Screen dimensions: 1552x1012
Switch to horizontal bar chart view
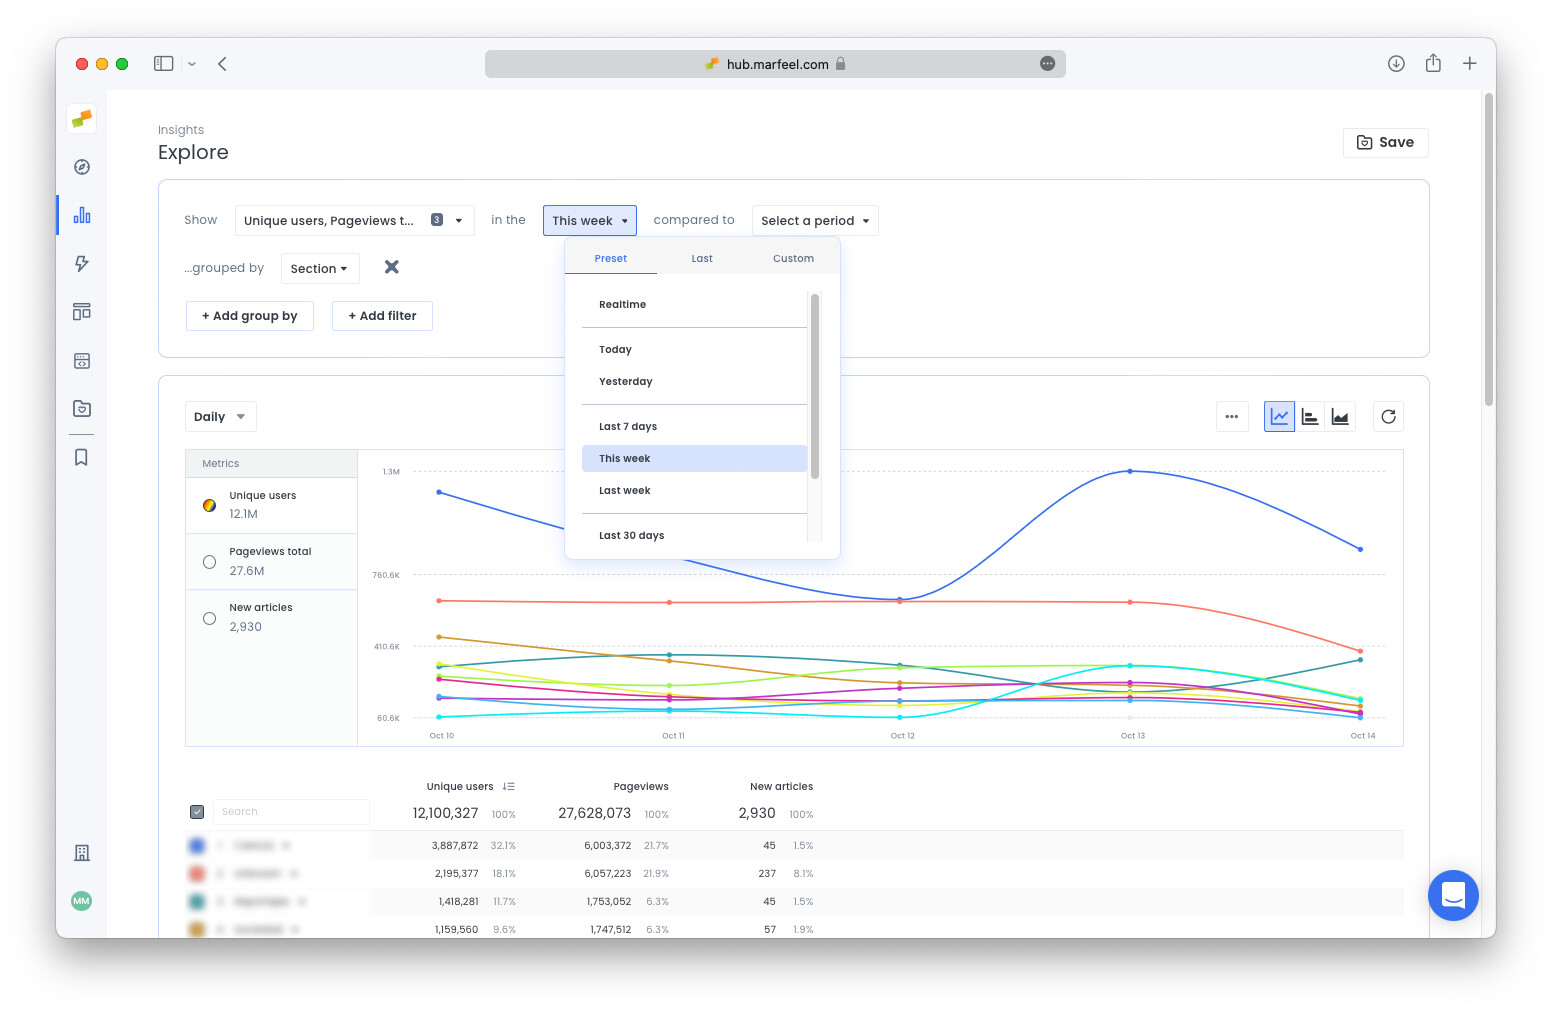[1310, 417]
